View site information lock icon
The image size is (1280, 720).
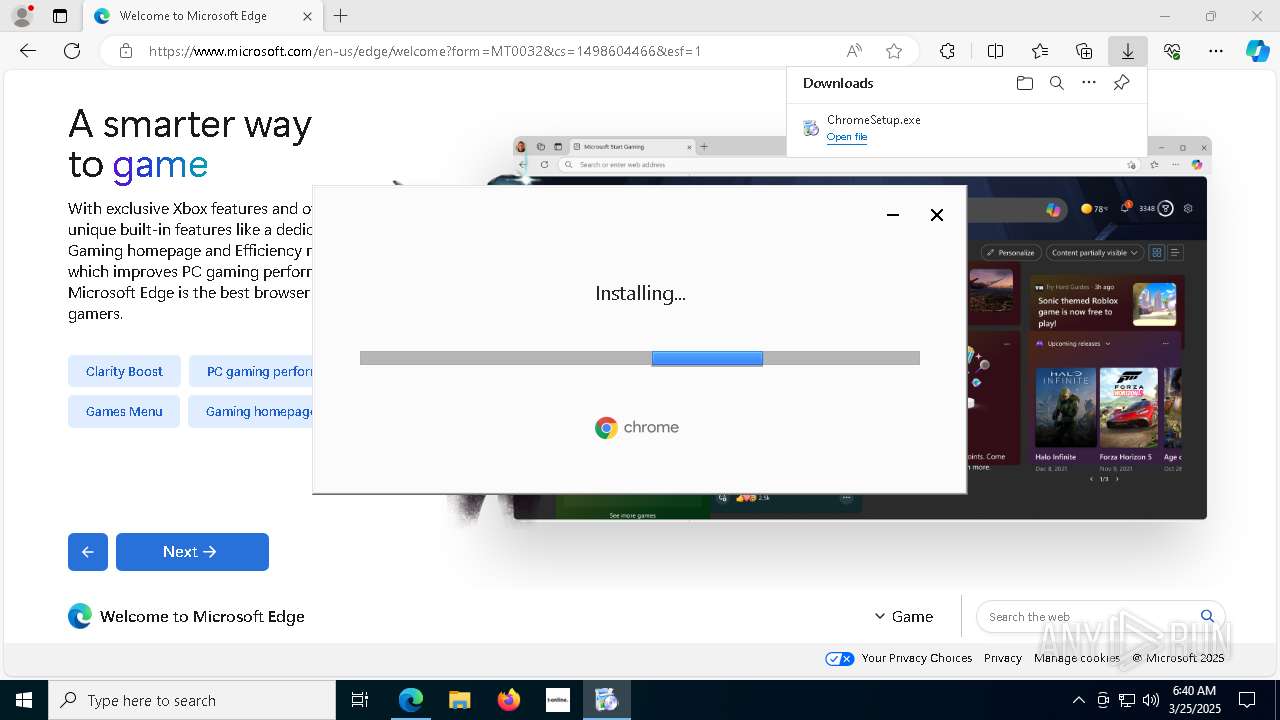click(x=125, y=51)
